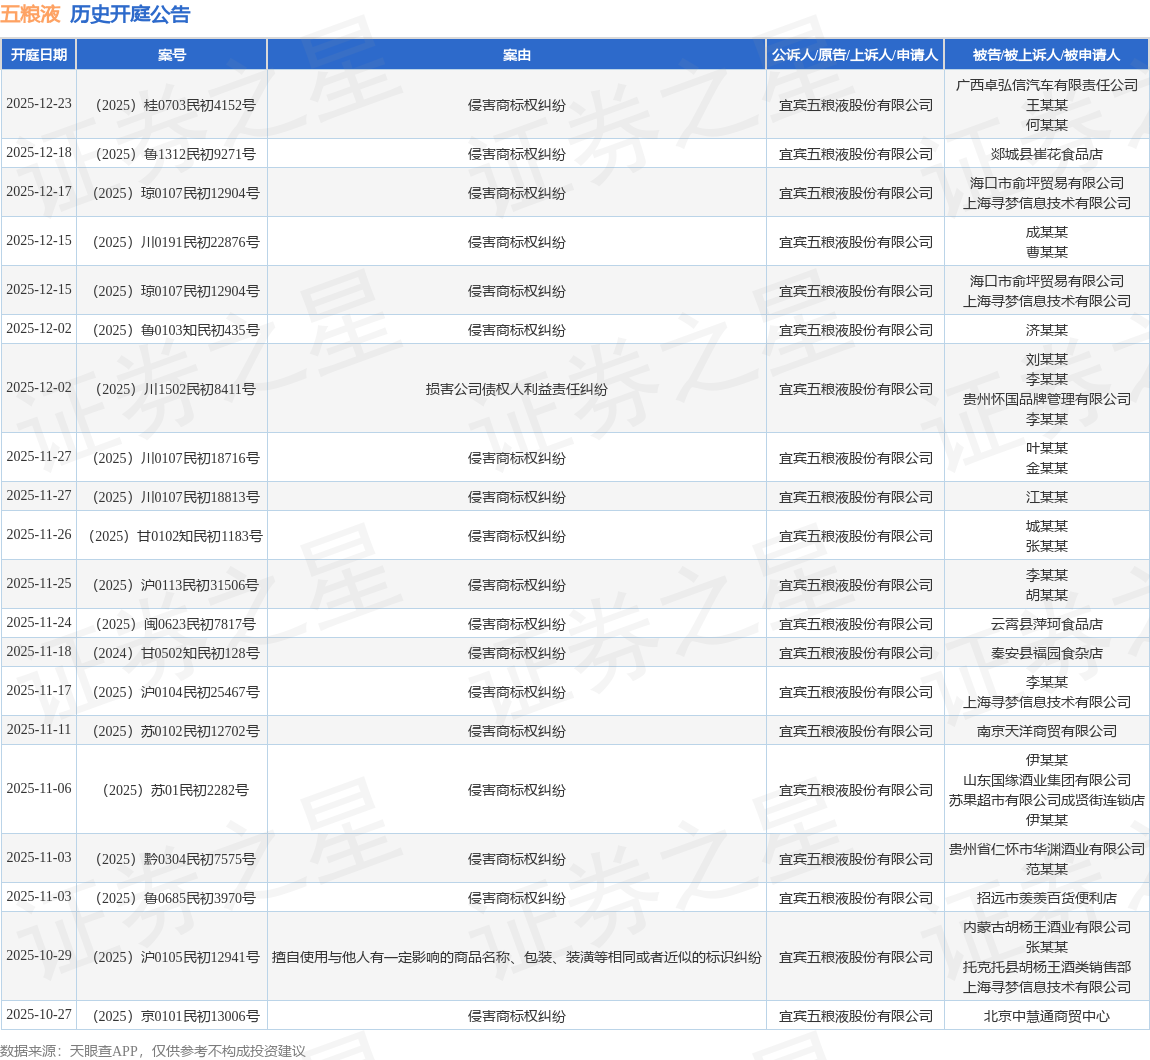Select date cell 2025-12-18

tap(39, 153)
